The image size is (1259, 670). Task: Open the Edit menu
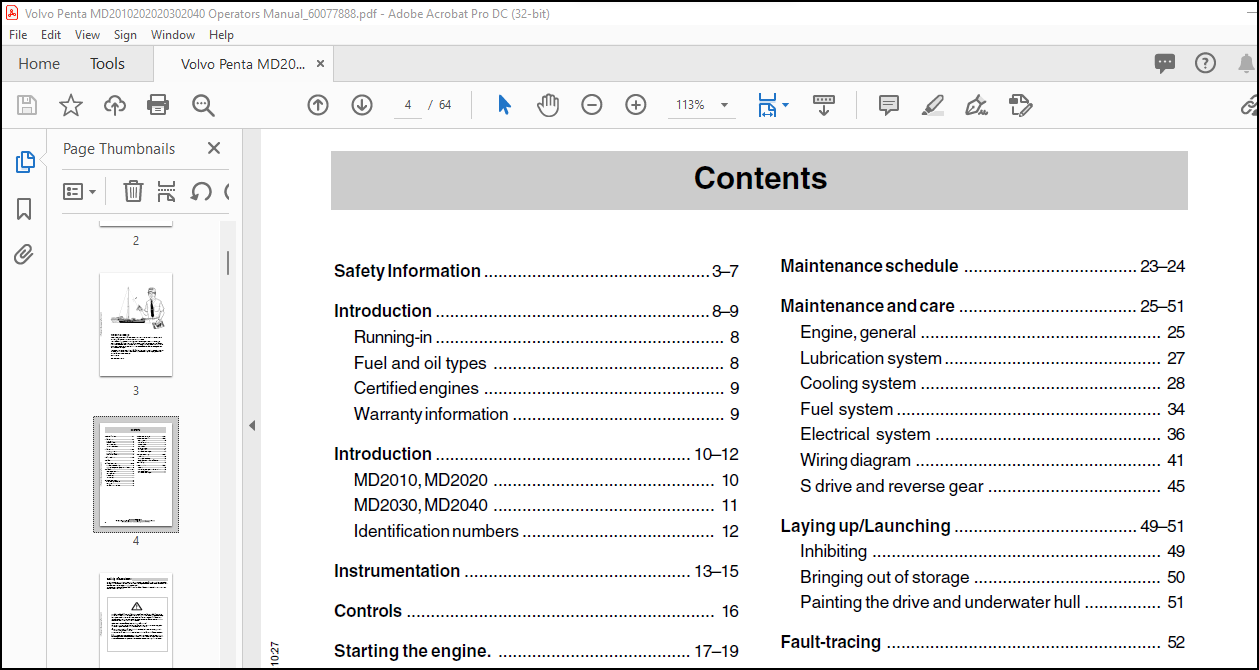click(51, 34)
